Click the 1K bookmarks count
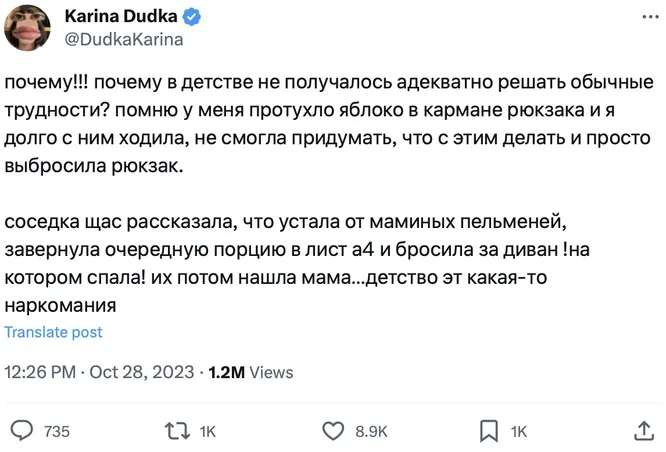This screenshot has width=666, height=452. [x=519, y=432]
